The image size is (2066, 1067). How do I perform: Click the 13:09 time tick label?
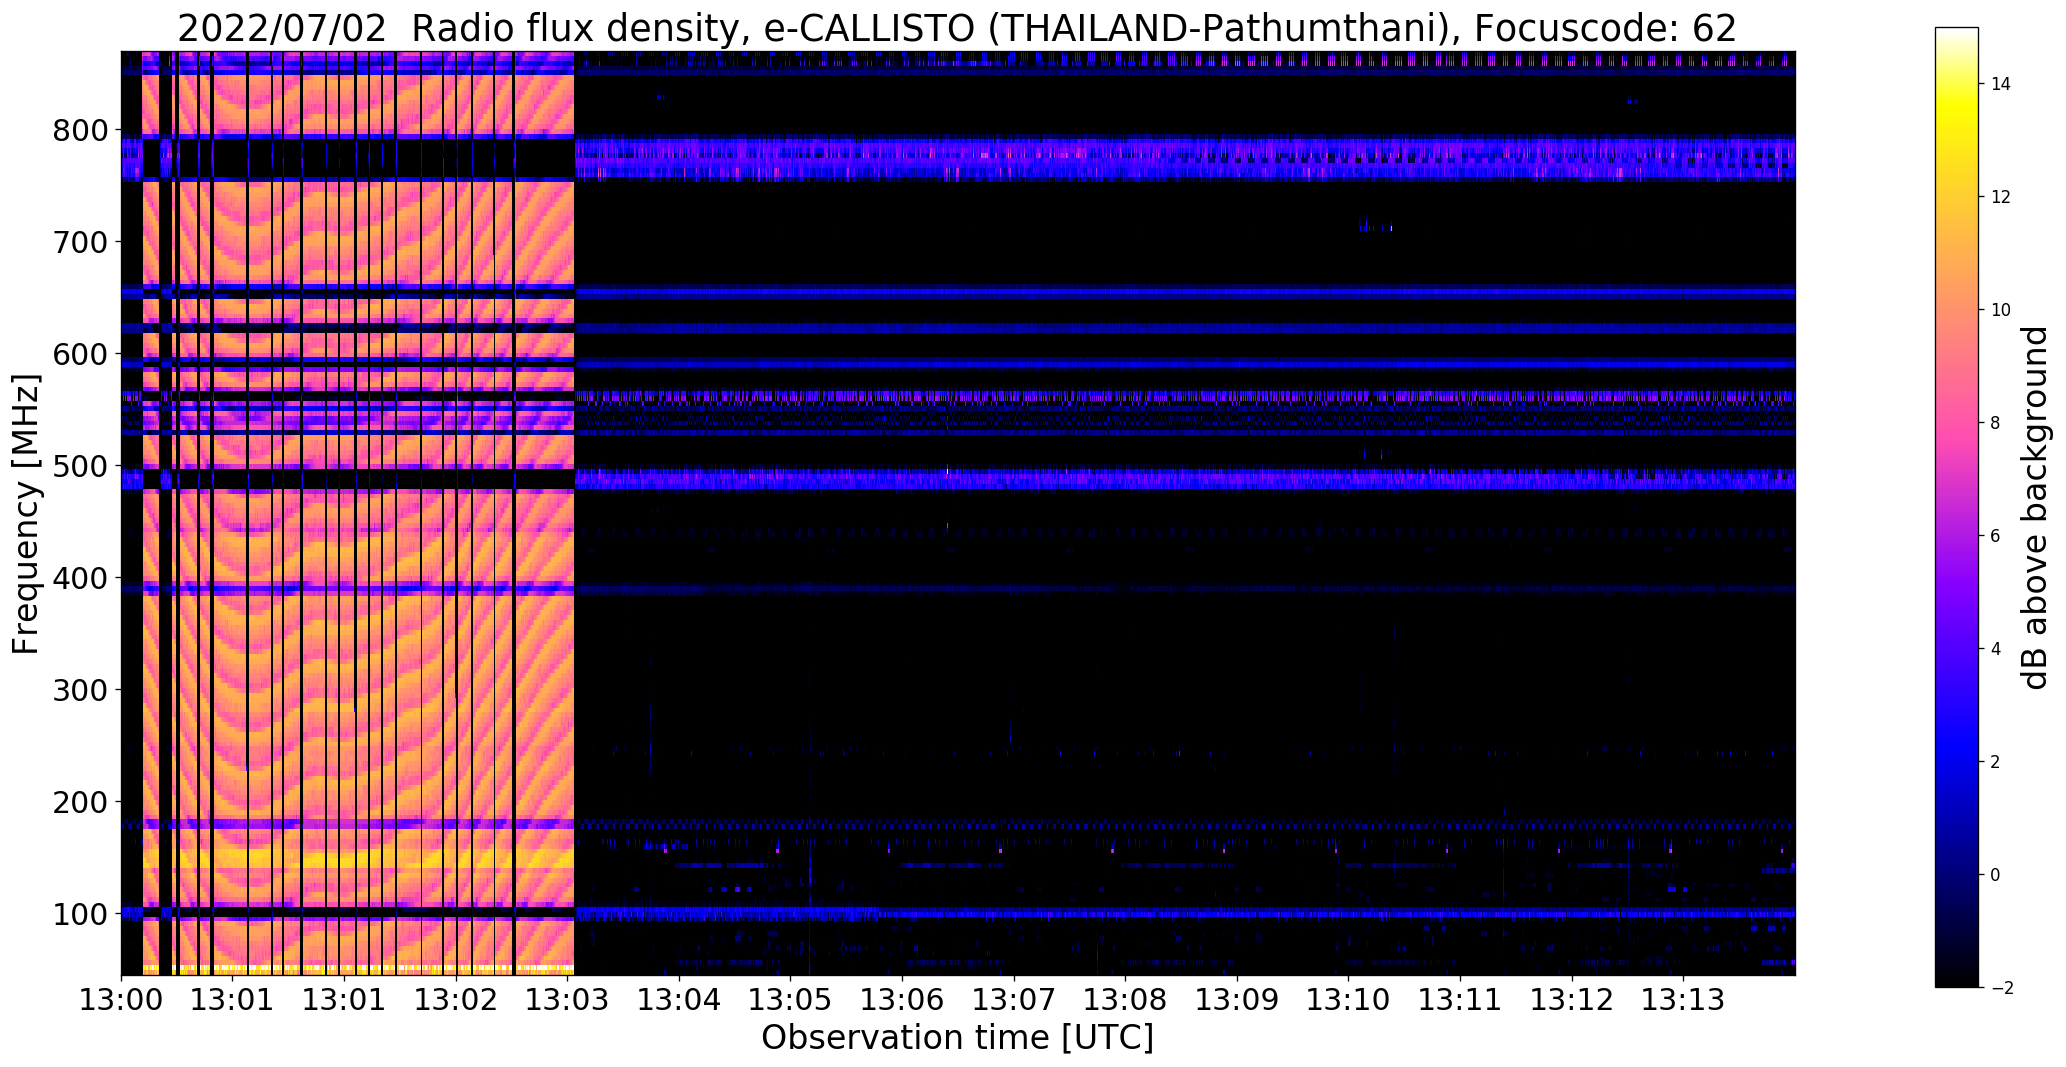pos(1237,998)
